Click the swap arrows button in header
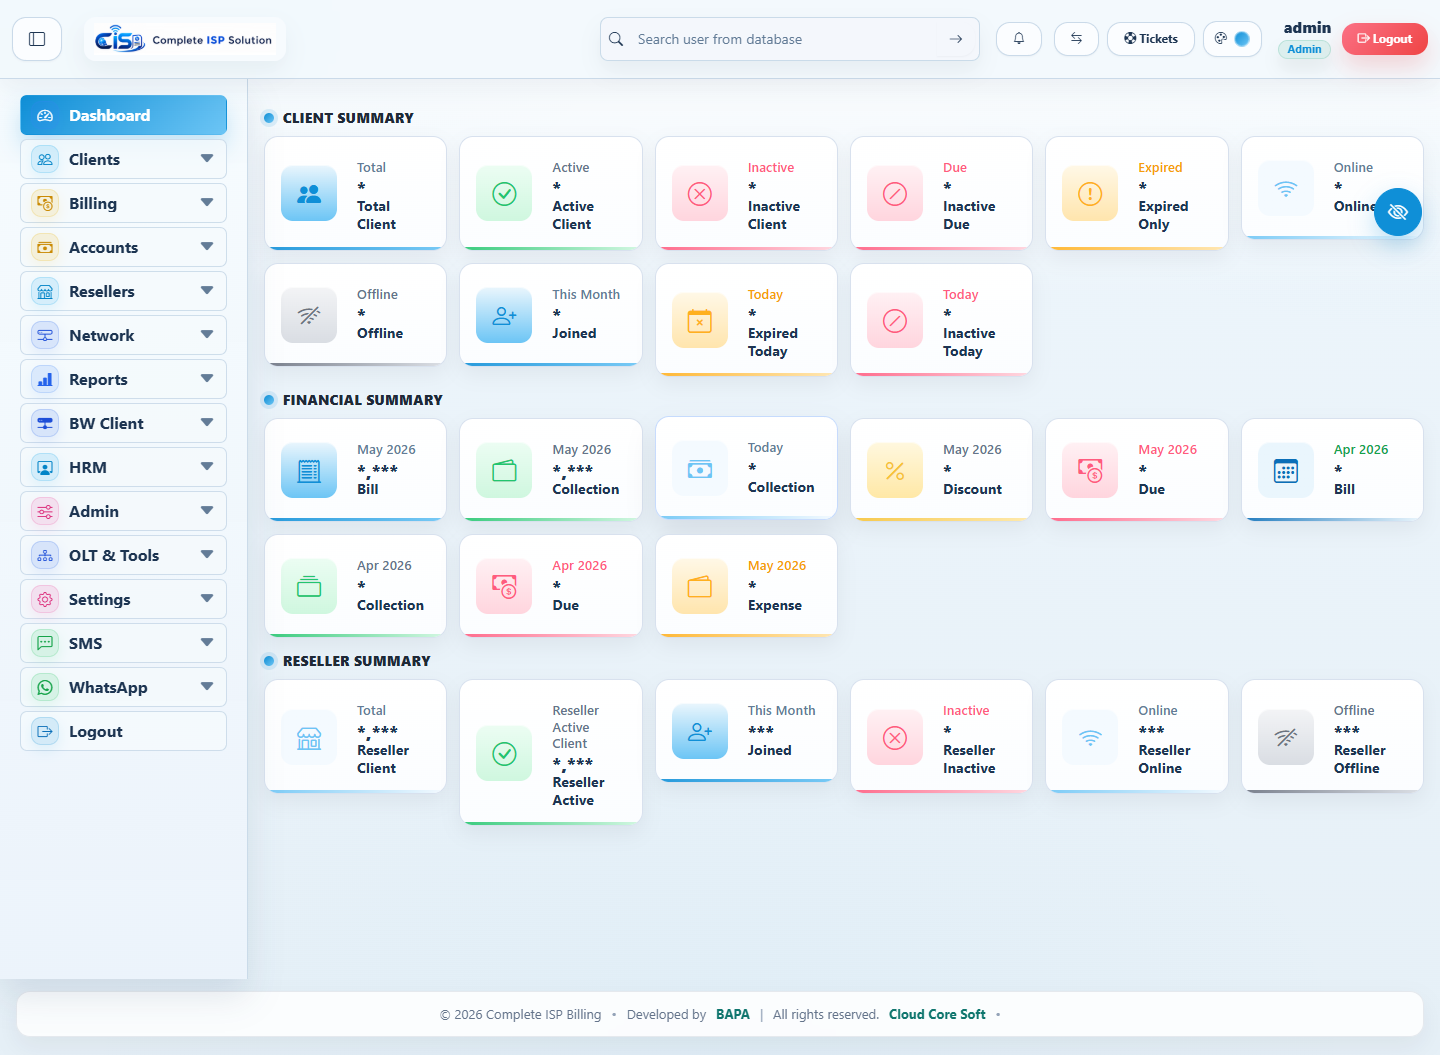1440x1055 pixels. point(1076,39)
